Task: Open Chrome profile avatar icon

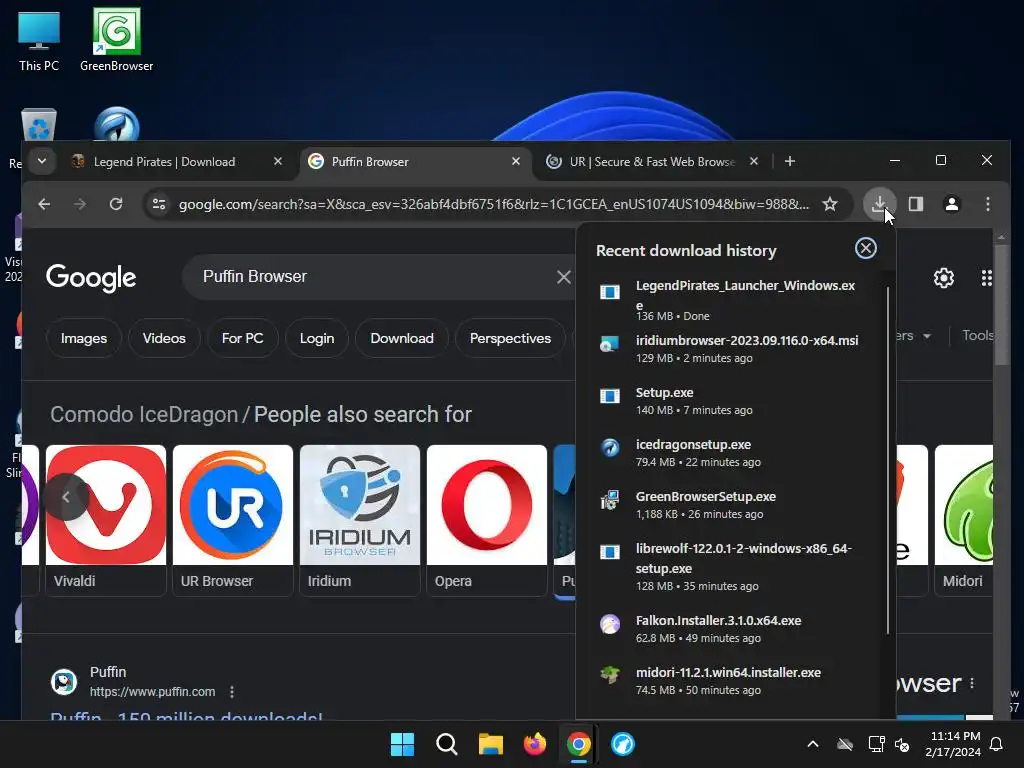Action: tap(952, 204)
